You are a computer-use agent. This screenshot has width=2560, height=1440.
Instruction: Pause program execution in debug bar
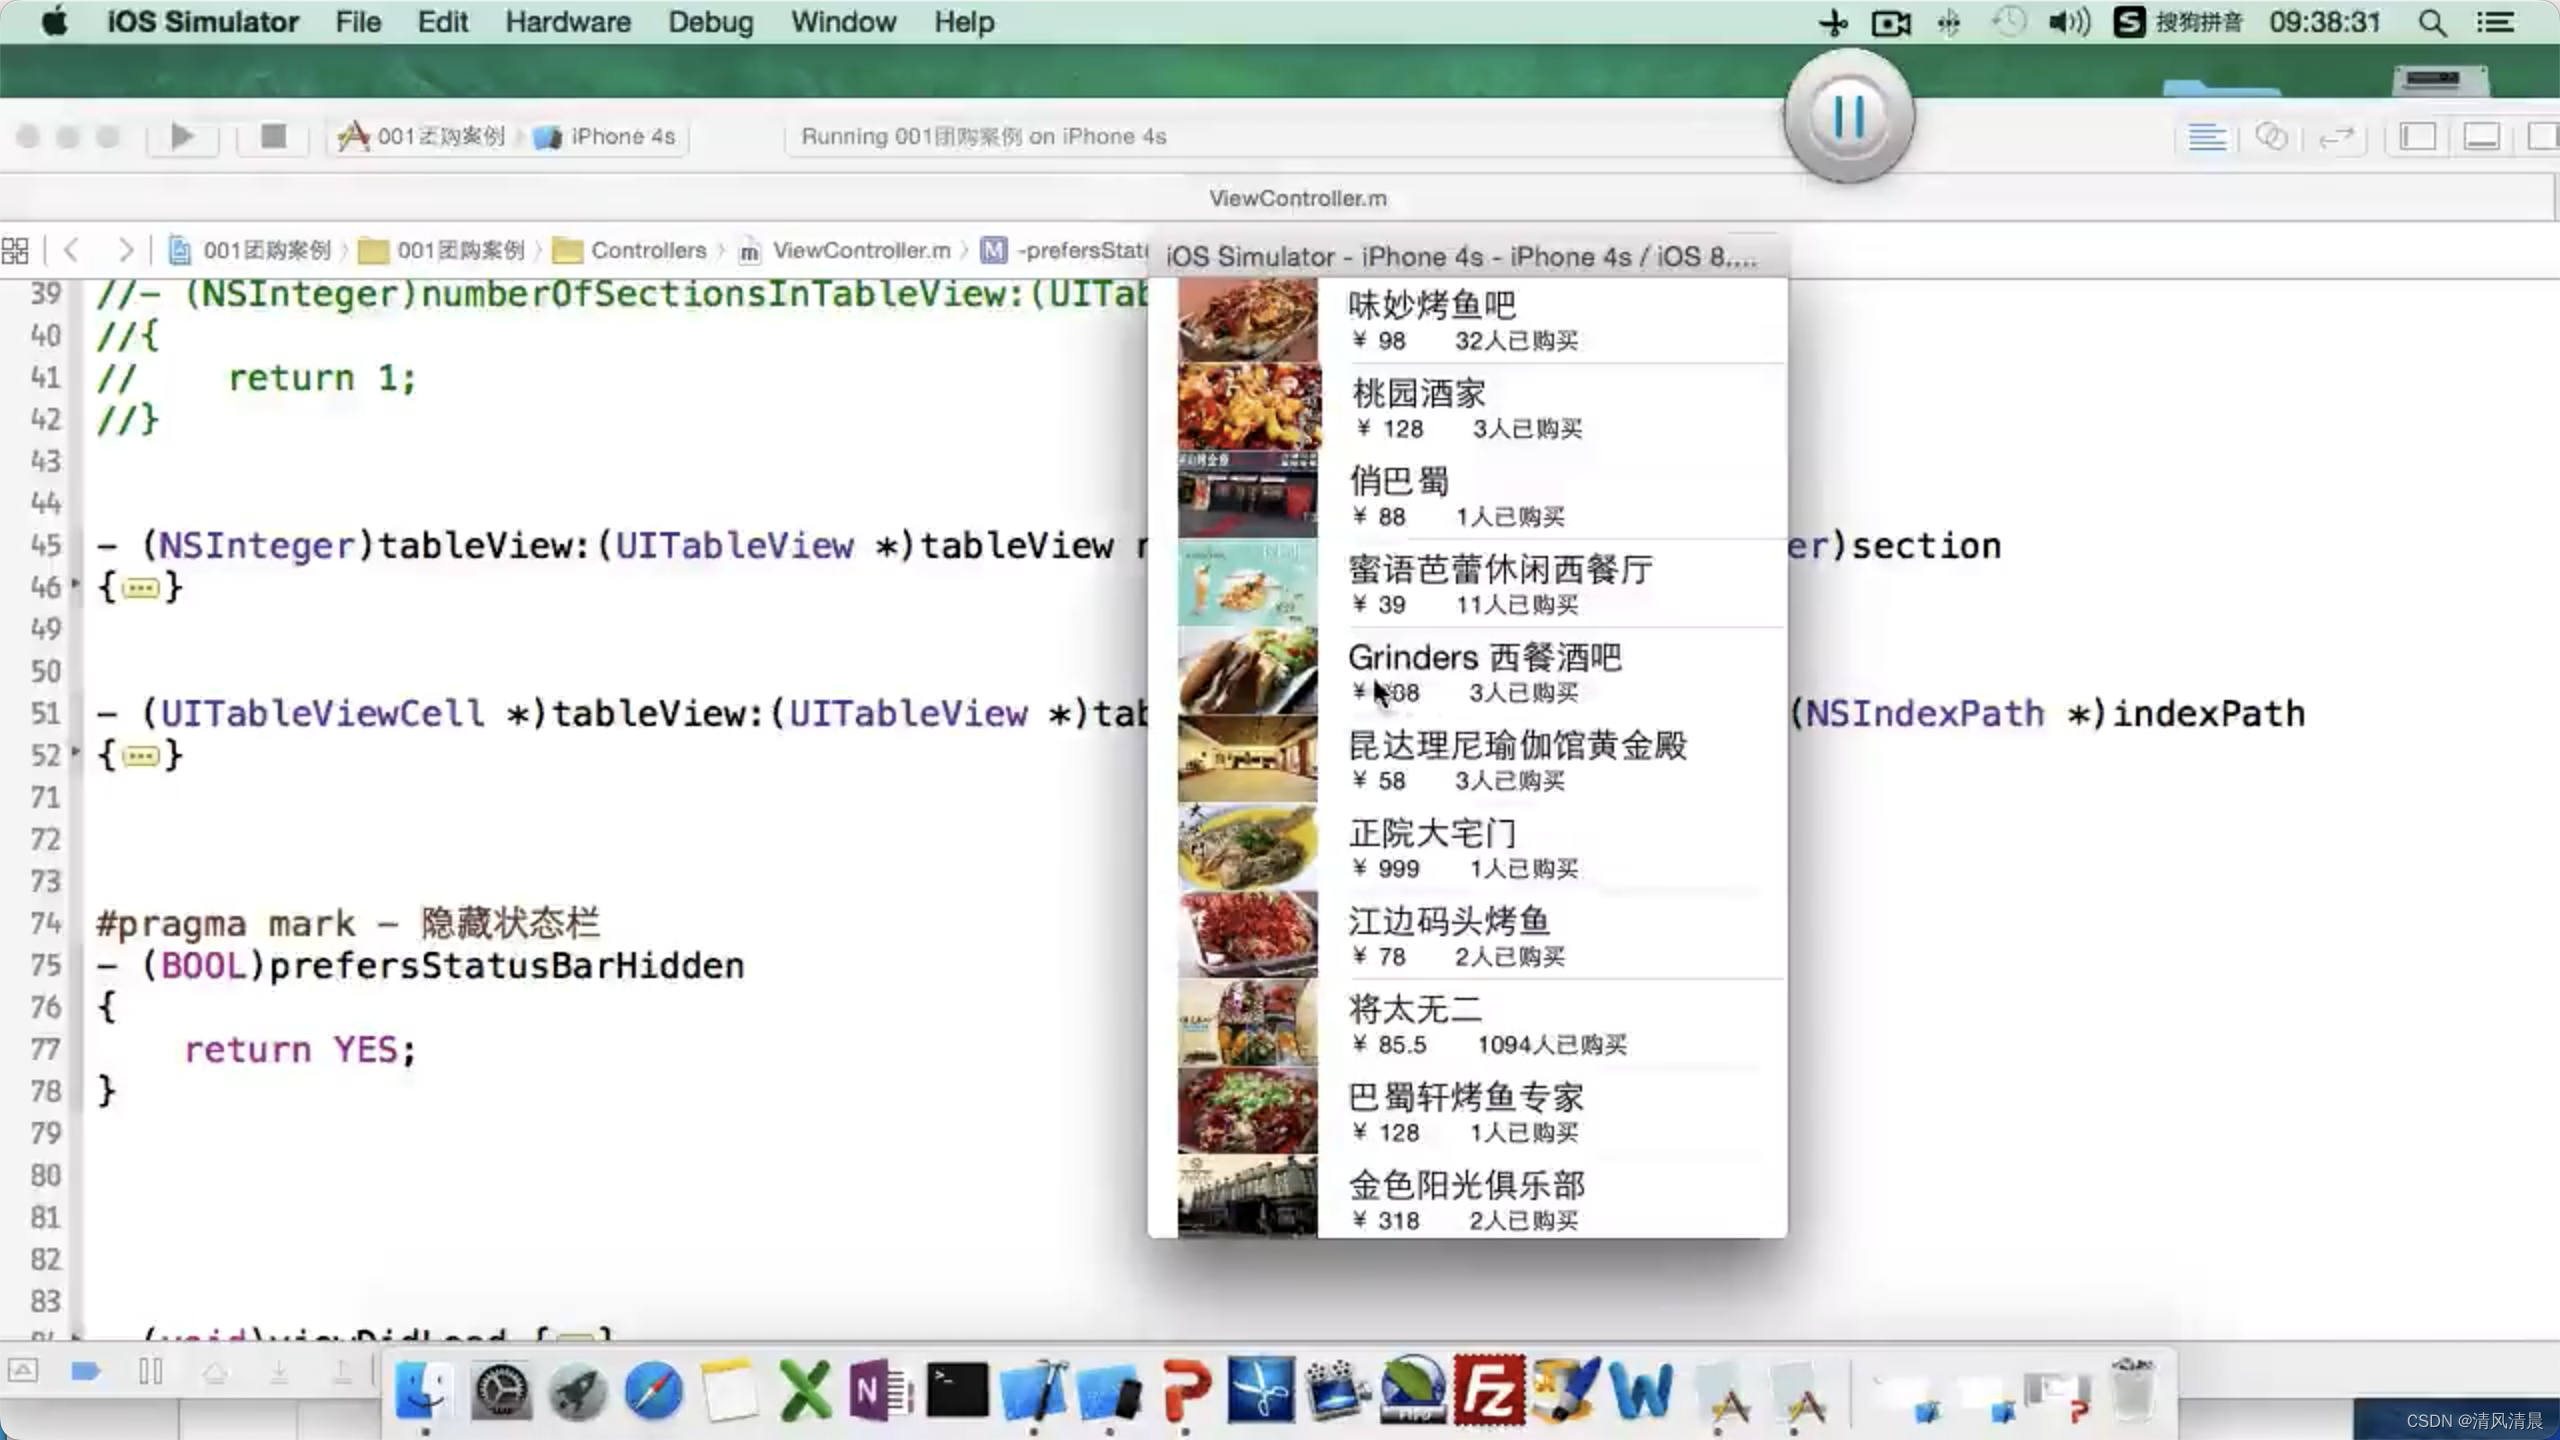point(151,1371)
